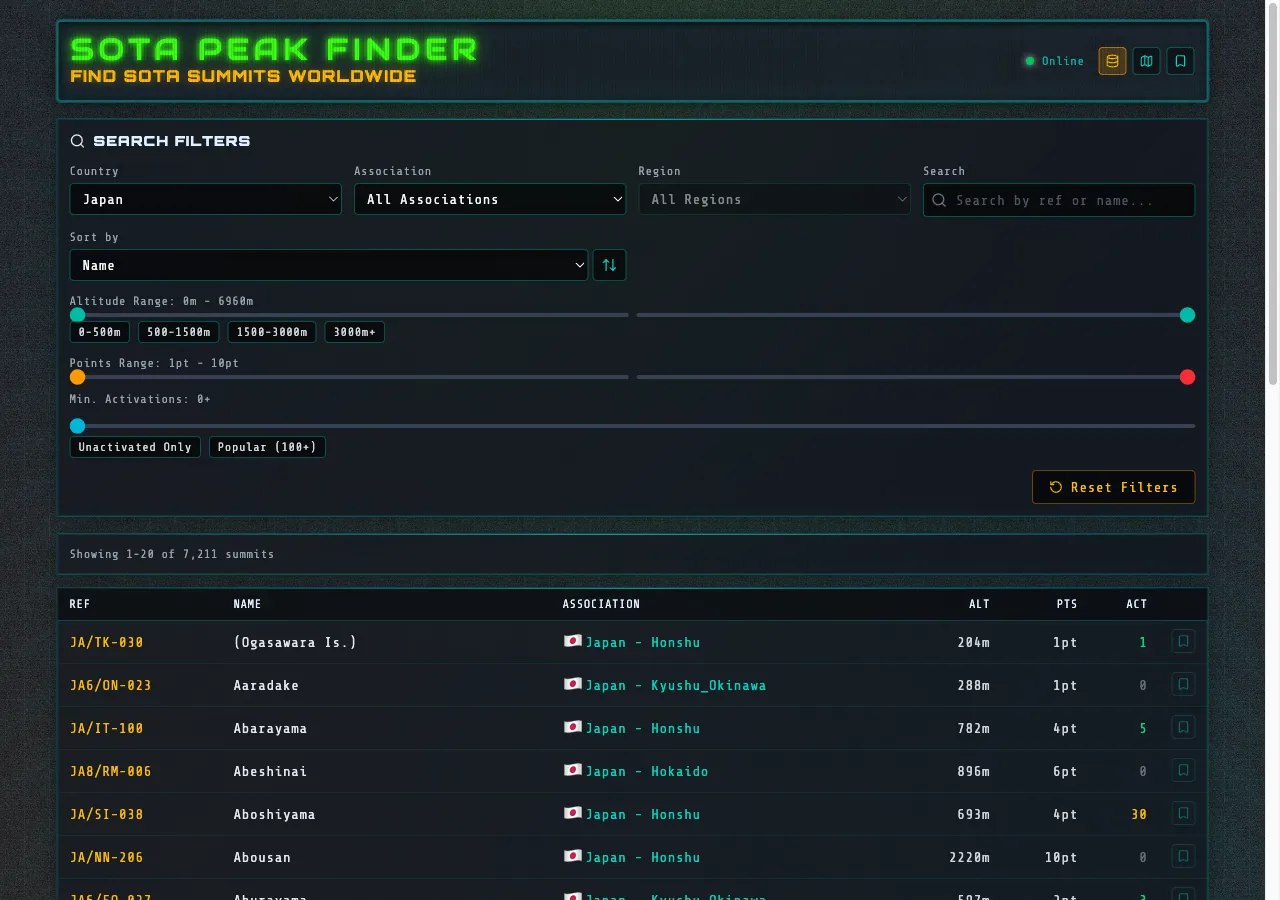Toggle the Popular (100+) filter

(x=267, y=447)
